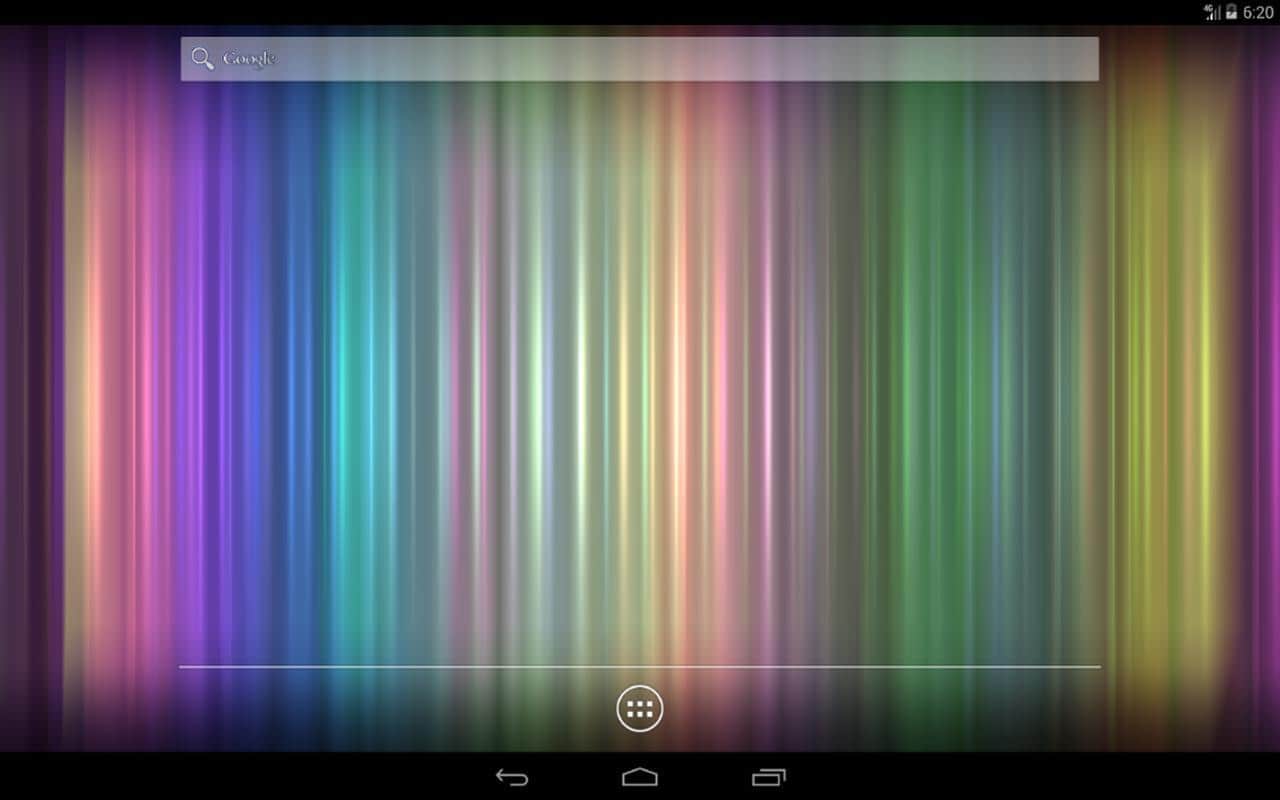The width and height of the screenshot is (1280, 800).
Task: Tap the pink wallpaper stripe near left edge
Action: pyautogui.click(x=145, y=400)
